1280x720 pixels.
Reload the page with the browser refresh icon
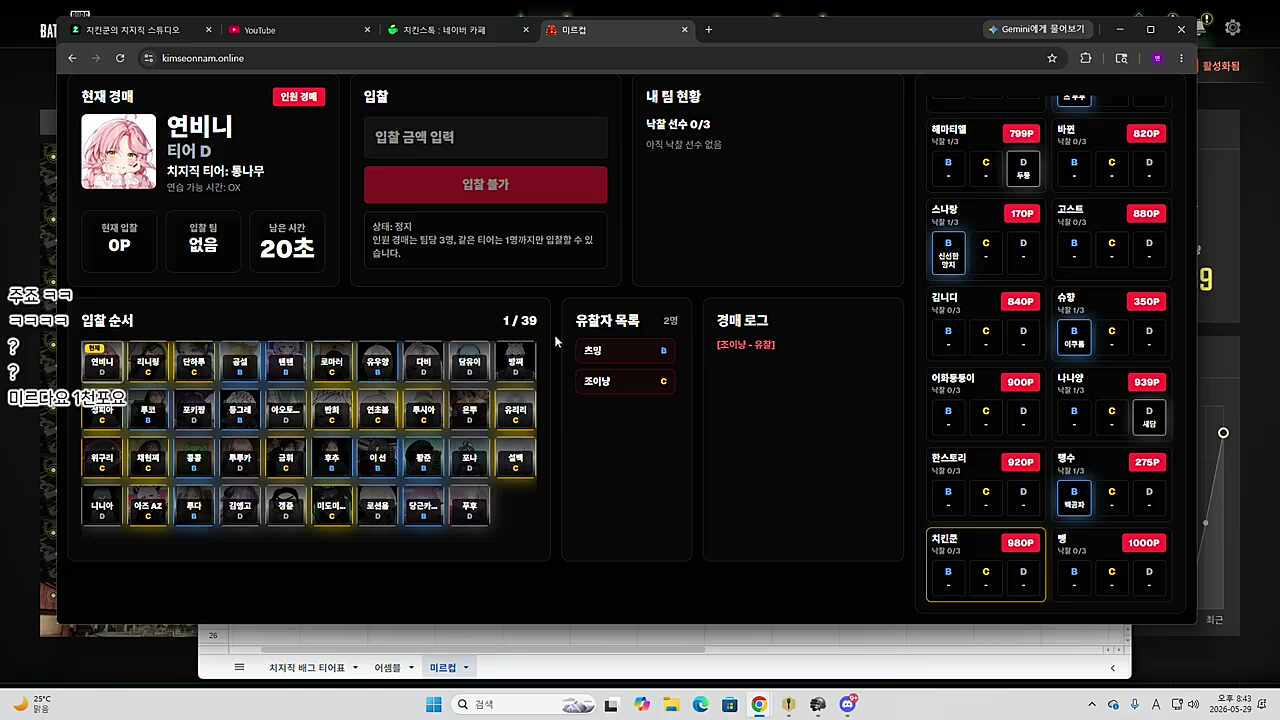coord(120,58)
